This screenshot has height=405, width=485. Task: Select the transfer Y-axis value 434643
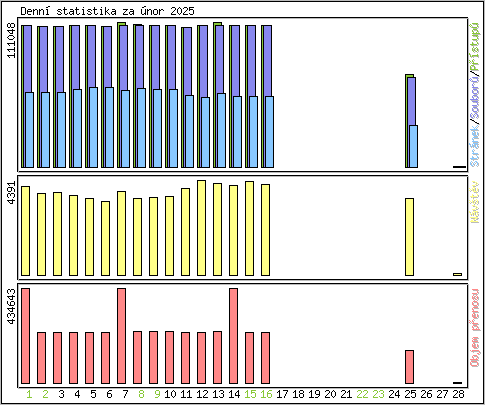click(x=12, y=306)
